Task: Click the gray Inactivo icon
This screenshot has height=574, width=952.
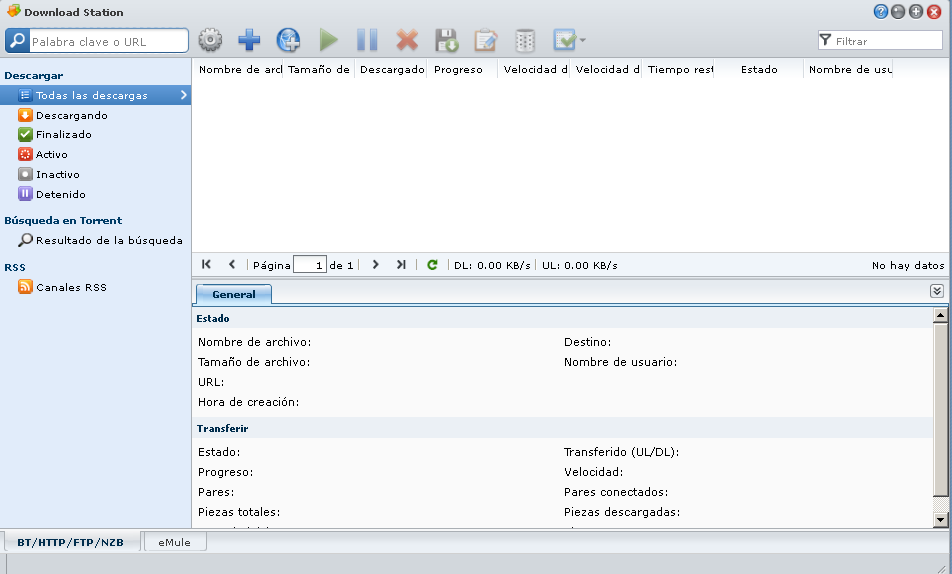Action: pos(25,174)
